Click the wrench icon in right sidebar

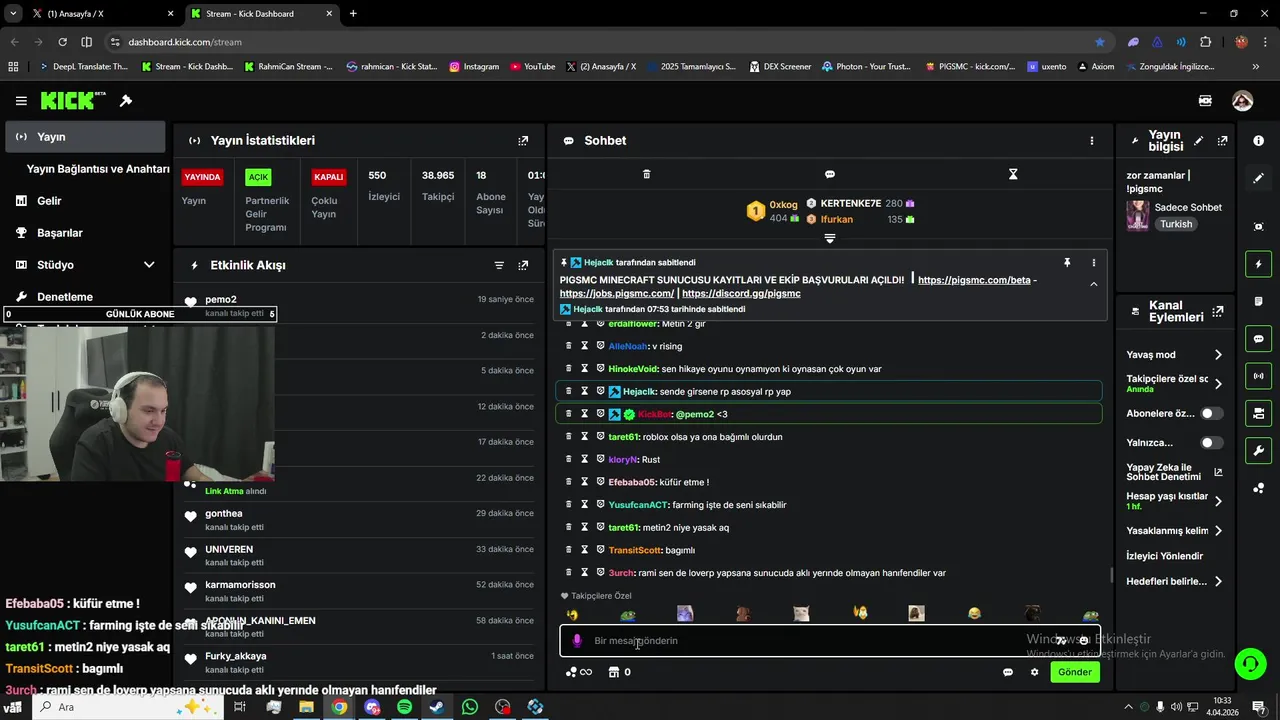[x=1258, y=450]
